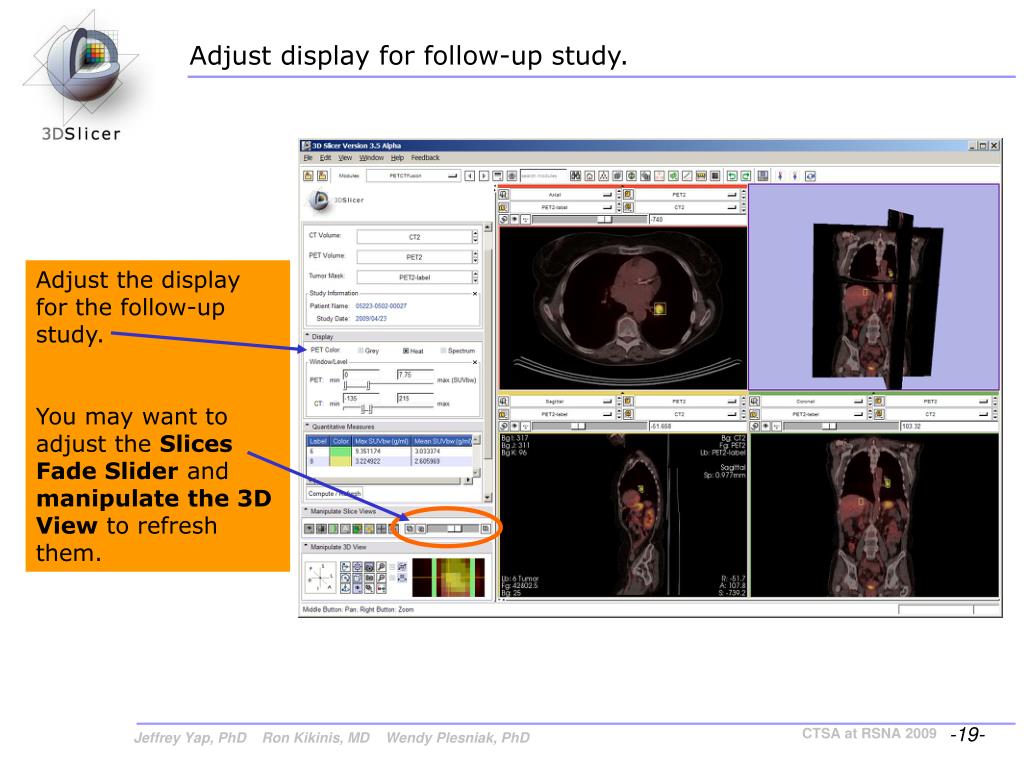This screenshot has height=768, width=1024.
Task: Click the axial slice offset slider
Action: 589,219
